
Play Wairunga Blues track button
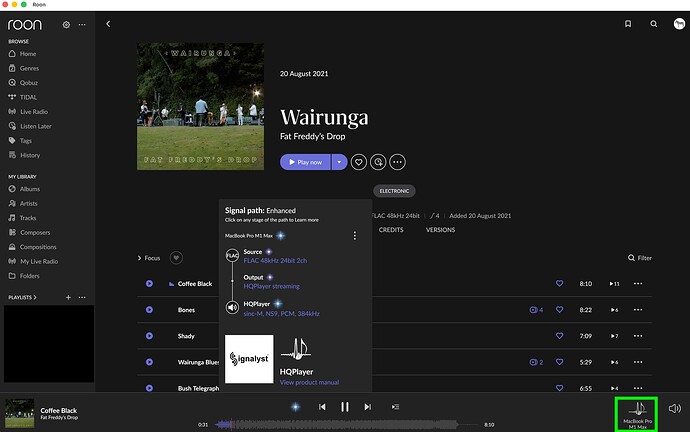pos(149,362)
